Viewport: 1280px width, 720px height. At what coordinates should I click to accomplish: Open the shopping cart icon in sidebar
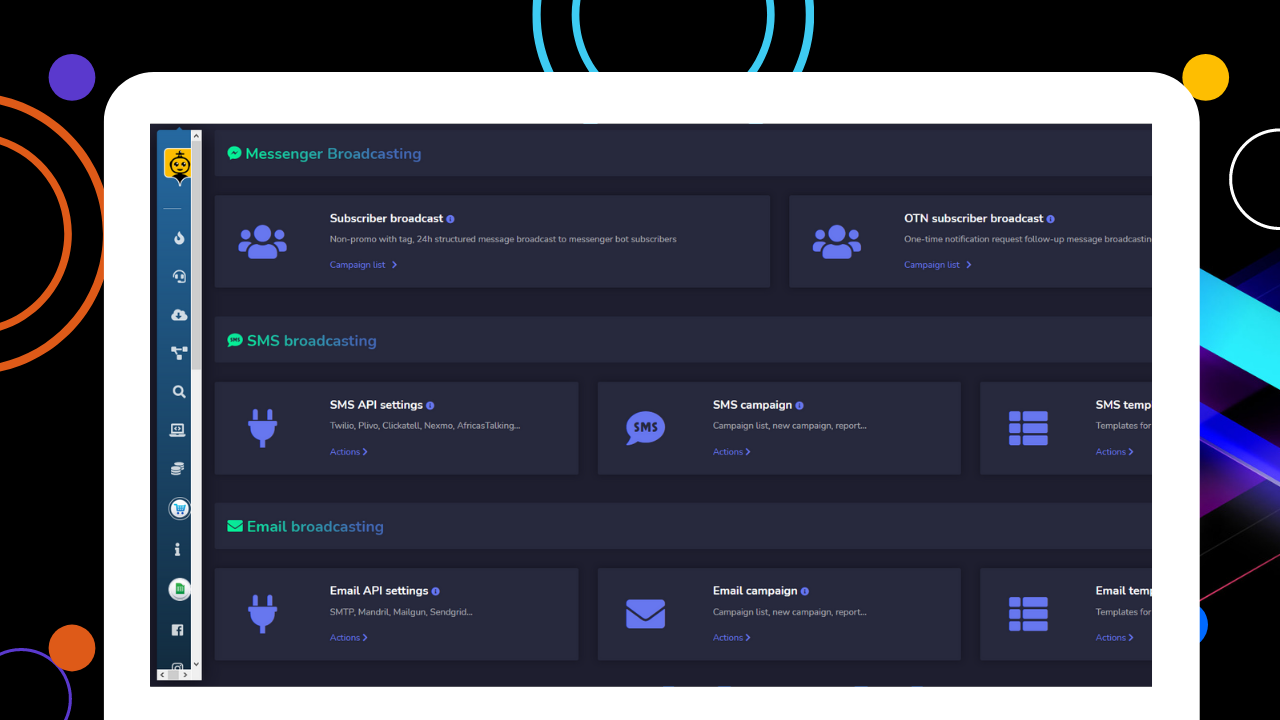(178, 508)
